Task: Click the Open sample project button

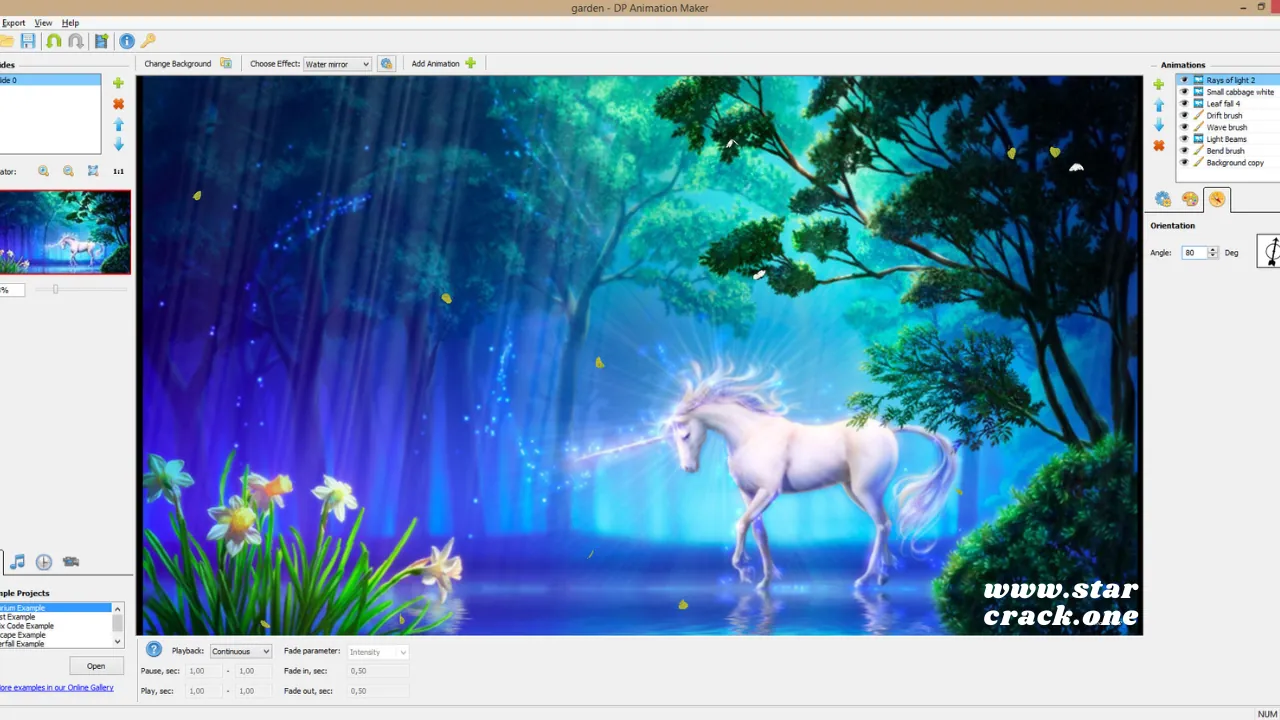Action: [x=96, y=666]
